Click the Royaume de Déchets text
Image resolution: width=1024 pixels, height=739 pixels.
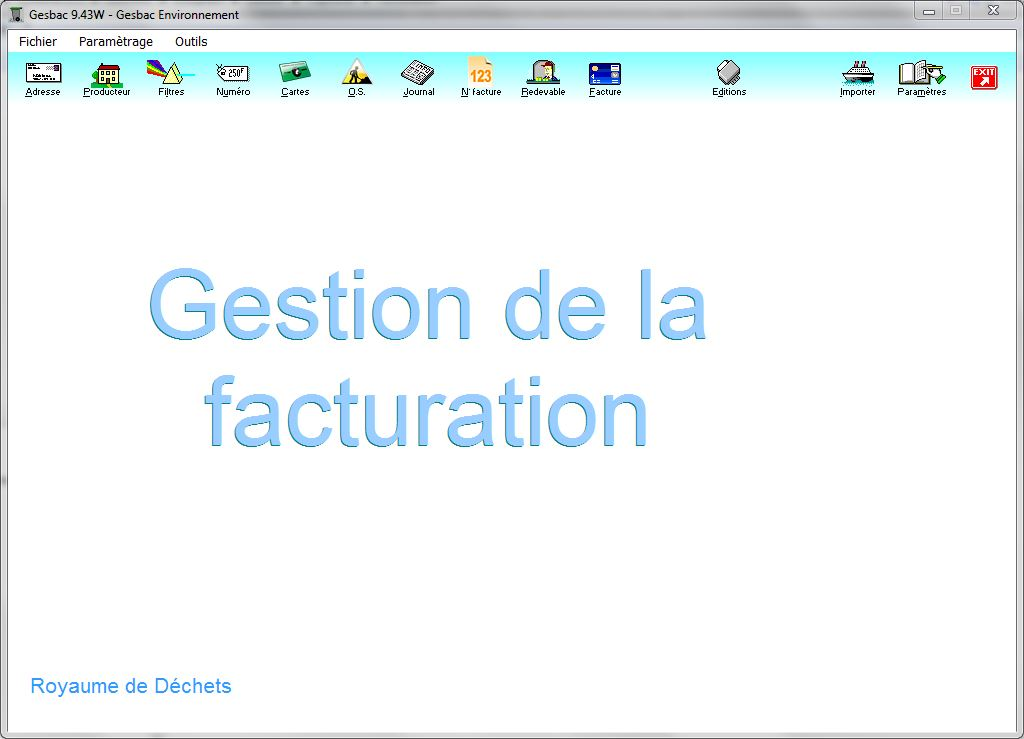click(131, 686)
